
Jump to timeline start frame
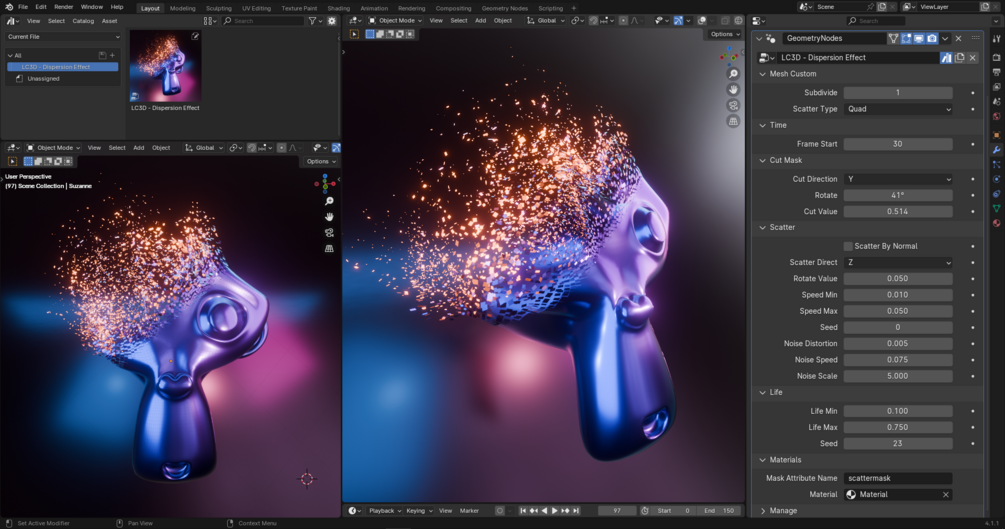coord(523,510)
